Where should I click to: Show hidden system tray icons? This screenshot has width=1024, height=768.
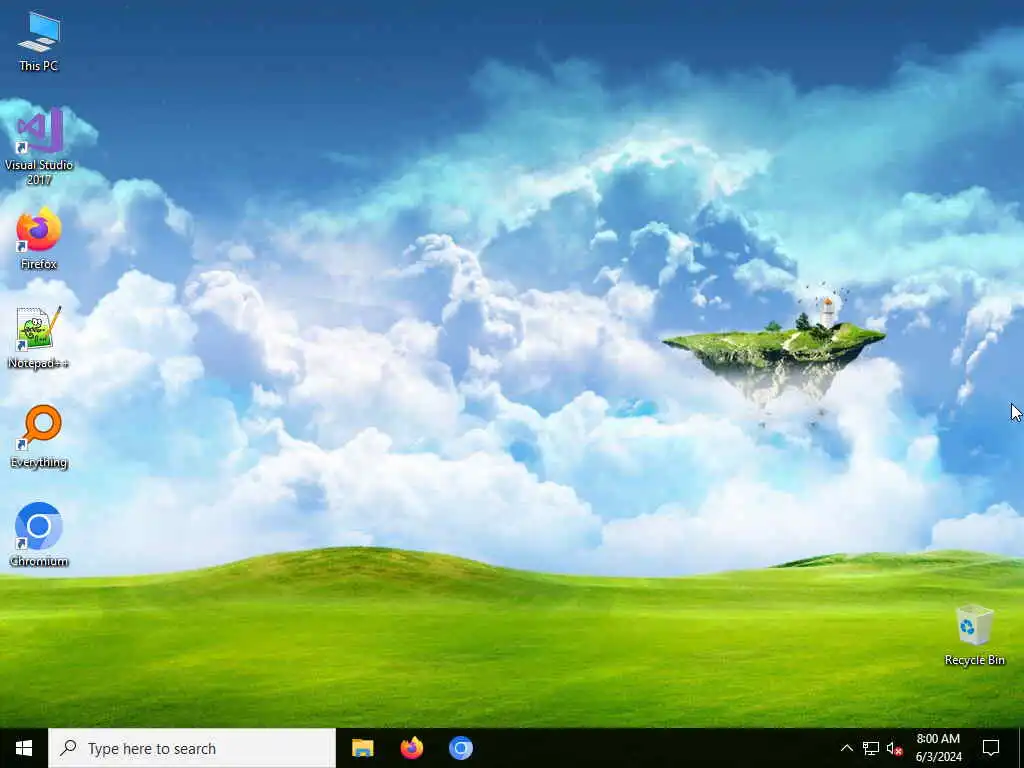click(846, 748)
